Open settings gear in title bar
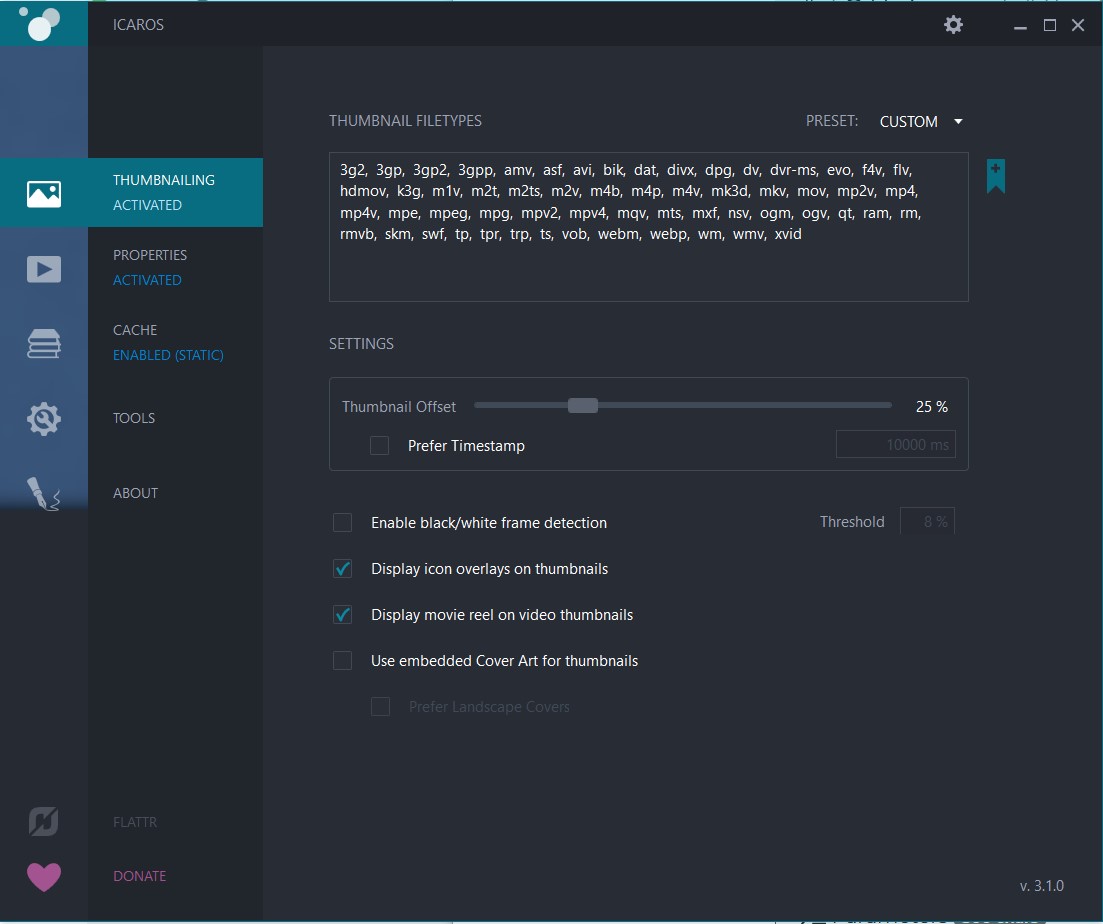 [953, 25]
